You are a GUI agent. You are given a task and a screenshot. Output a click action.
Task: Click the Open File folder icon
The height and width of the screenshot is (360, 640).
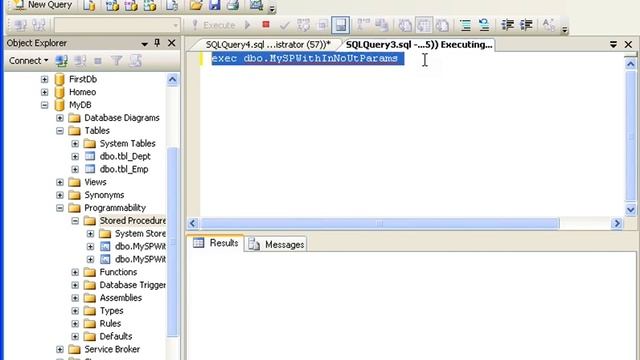click(x=196, y=5)
